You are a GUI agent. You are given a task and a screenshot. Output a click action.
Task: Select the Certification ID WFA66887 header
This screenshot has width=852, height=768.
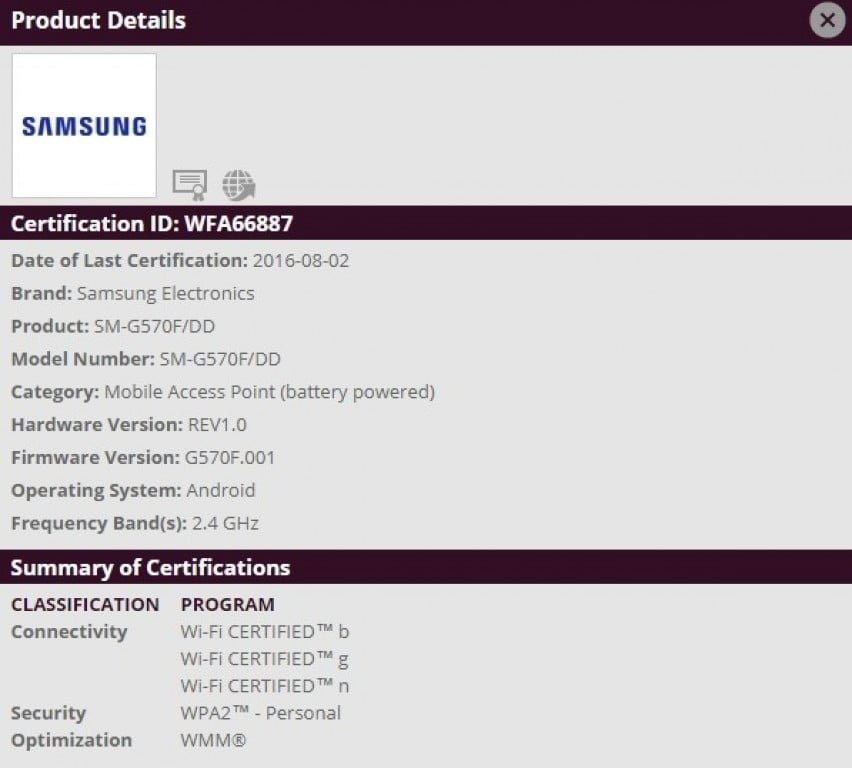click(x=152, y=224)
